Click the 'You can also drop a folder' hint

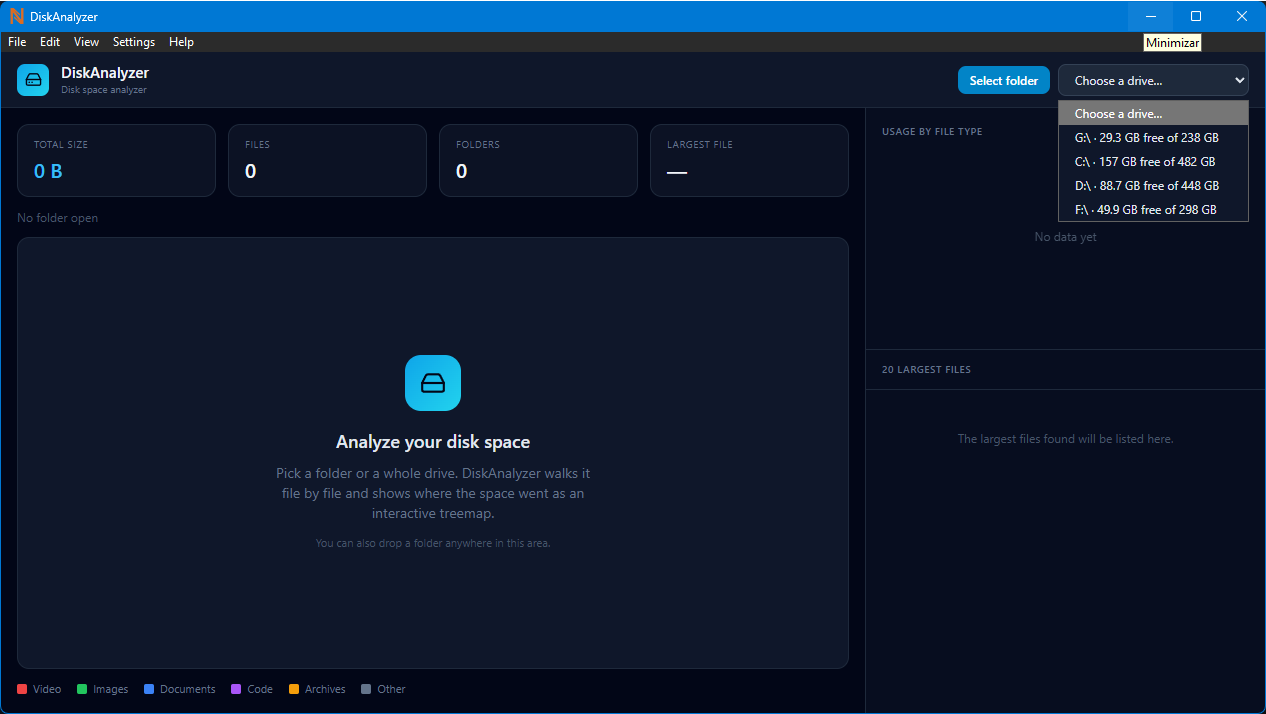click(433, 543)
